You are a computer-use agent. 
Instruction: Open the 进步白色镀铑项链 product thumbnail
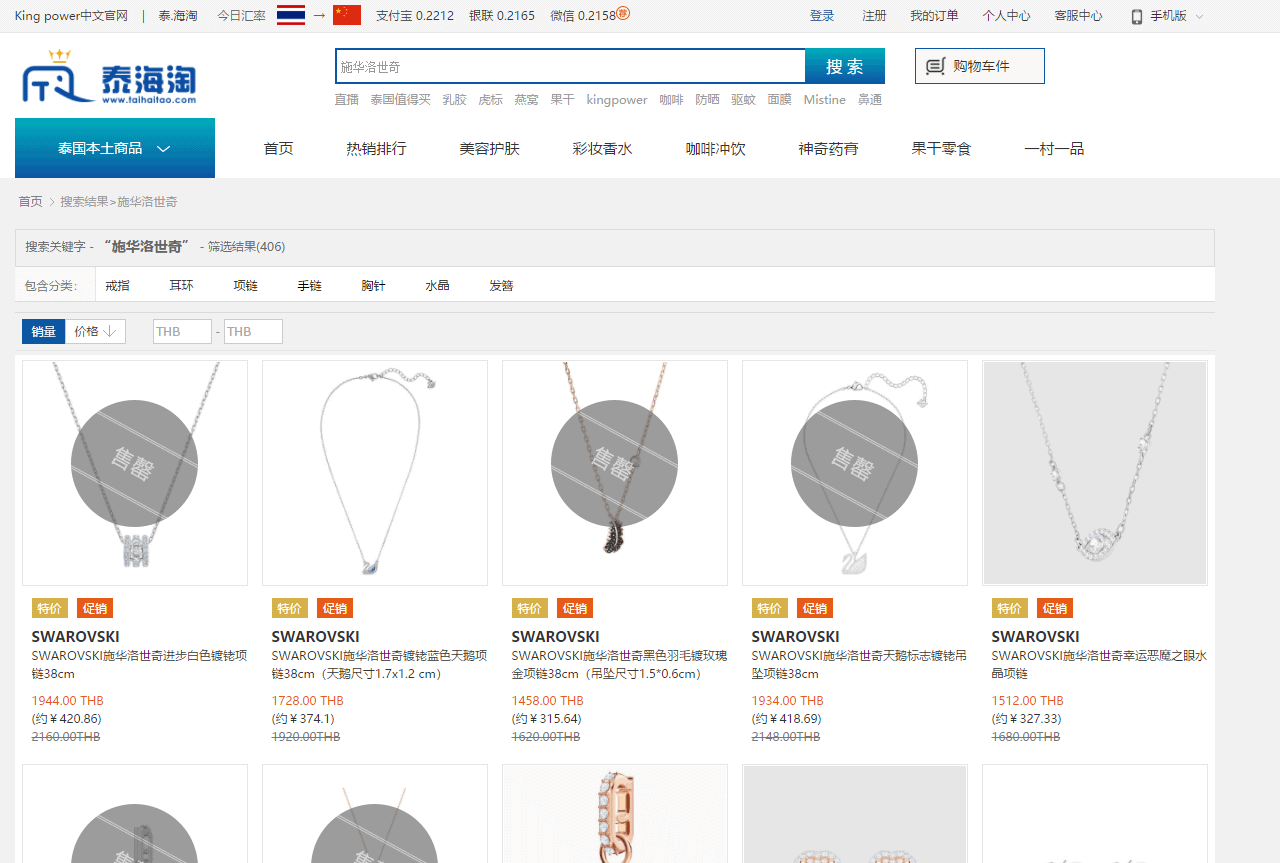click(x=135, y=473)
